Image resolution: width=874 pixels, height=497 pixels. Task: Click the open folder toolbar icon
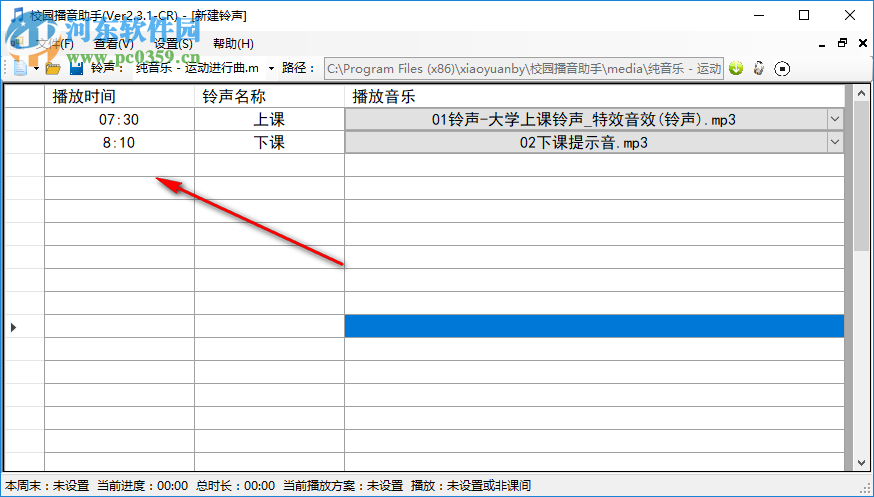click(x=53, y=69)
